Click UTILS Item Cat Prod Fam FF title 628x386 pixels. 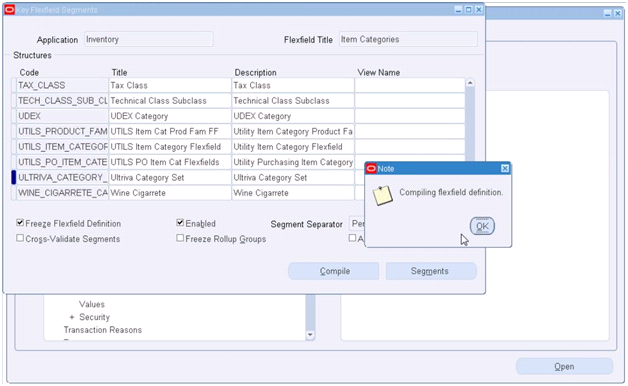pos(170,131)
